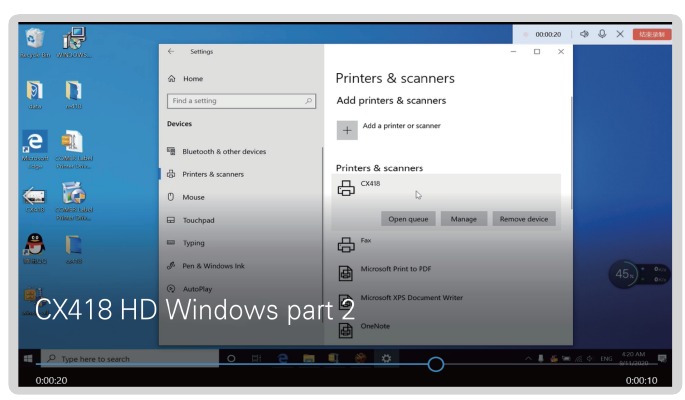685x400 pixels.
Task: Toggle the microphone in the recording toolbar
Action: (x=603, y=34)
